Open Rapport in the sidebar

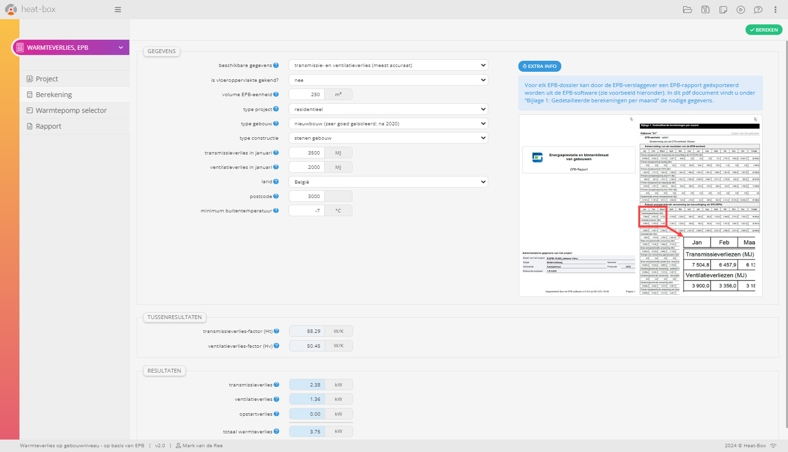[48, 127]
